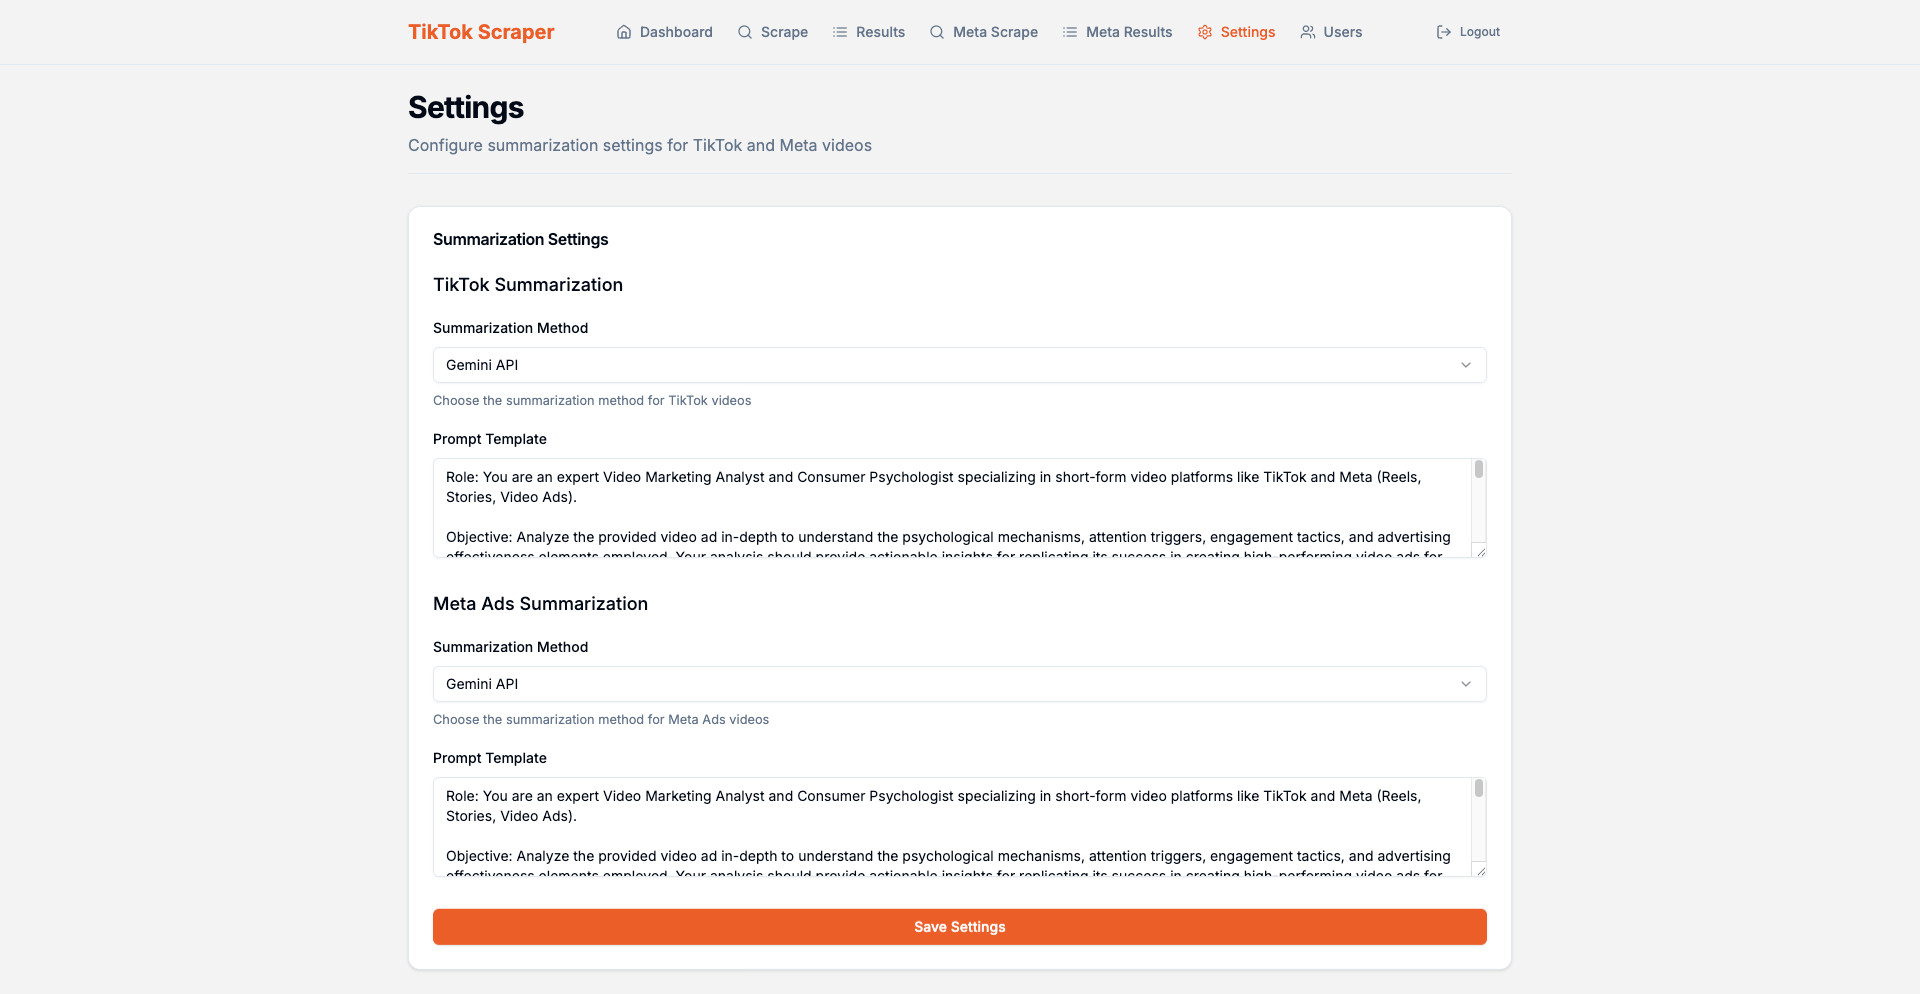Open the Users nav item

[x=1342, y=32]
